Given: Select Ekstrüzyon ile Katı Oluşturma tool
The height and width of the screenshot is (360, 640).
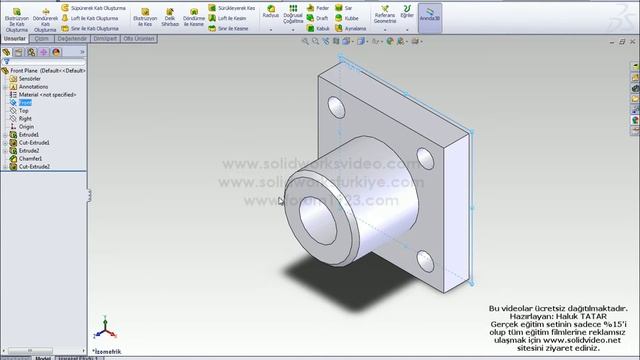Looking at the screenshot, I should (x=16, y=20).
